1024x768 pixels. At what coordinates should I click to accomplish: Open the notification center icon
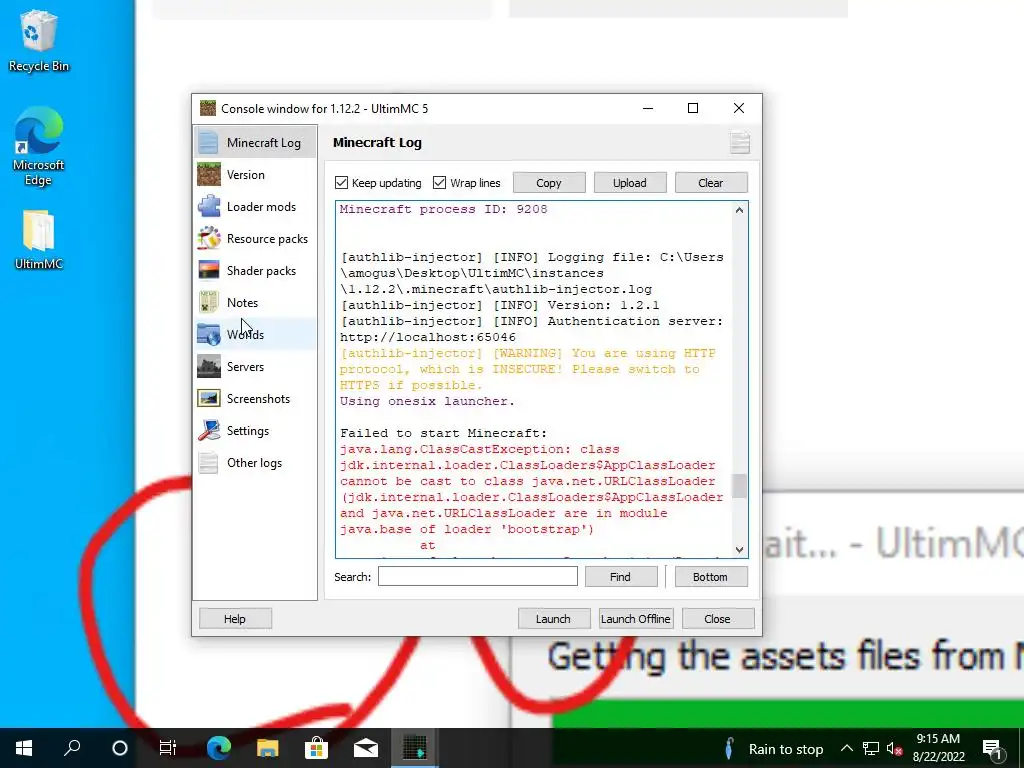(x=993, y=749)
